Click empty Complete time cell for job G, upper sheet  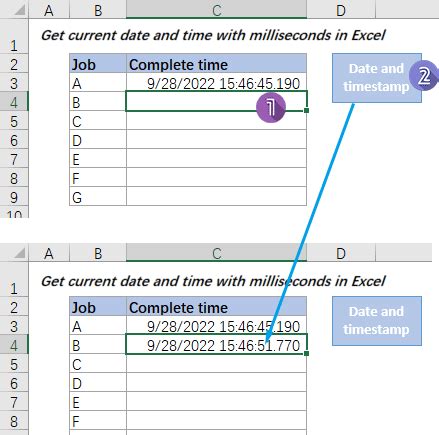(x=216, y=196)
